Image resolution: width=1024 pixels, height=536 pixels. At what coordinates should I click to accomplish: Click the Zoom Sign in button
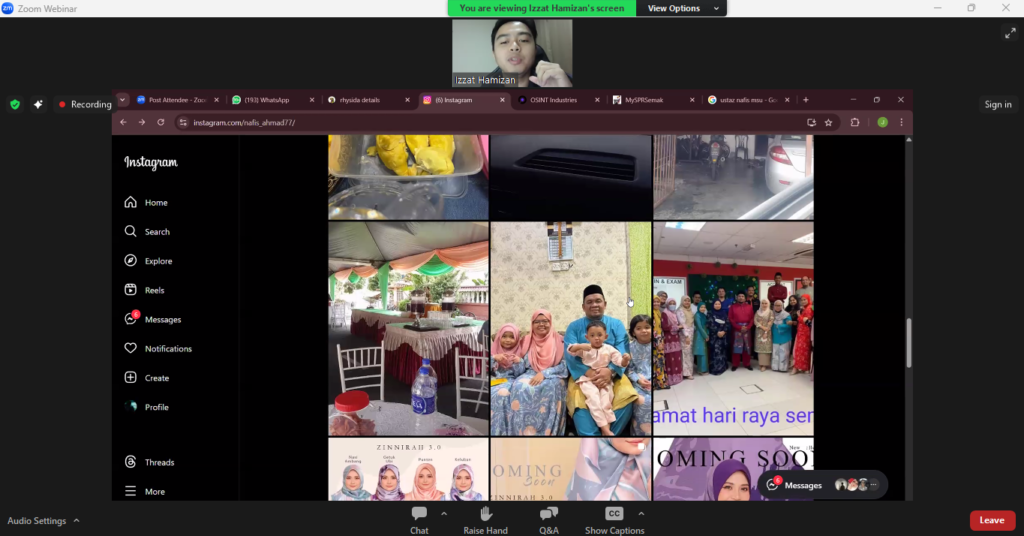pos(998,104)
